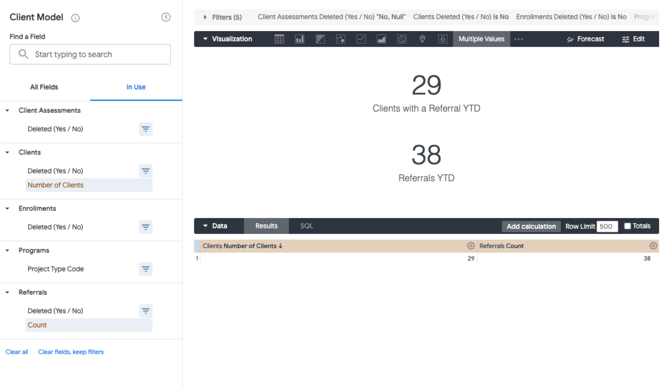This screenshot has width=670, height=387.
Task: Focus the Find a Field search box
Action: point(90,54)
